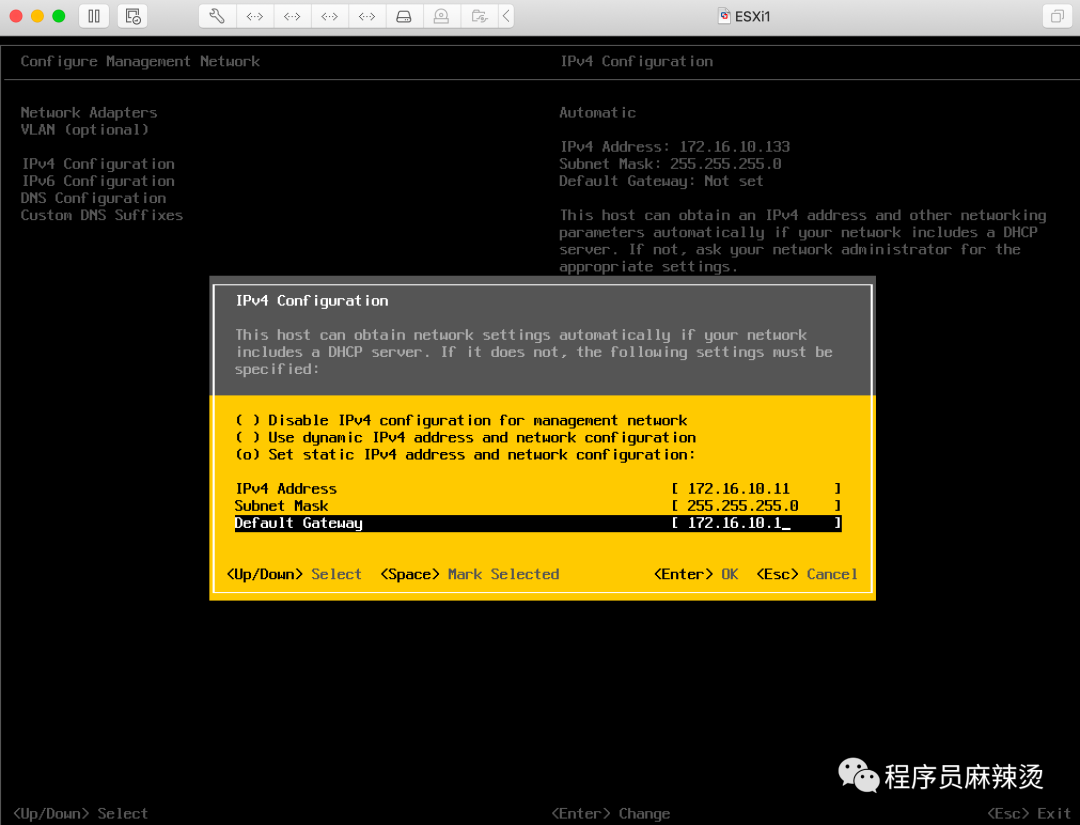Open the hard disk device icon
The height and width of the screenshot is (825, 1080).
404,16
